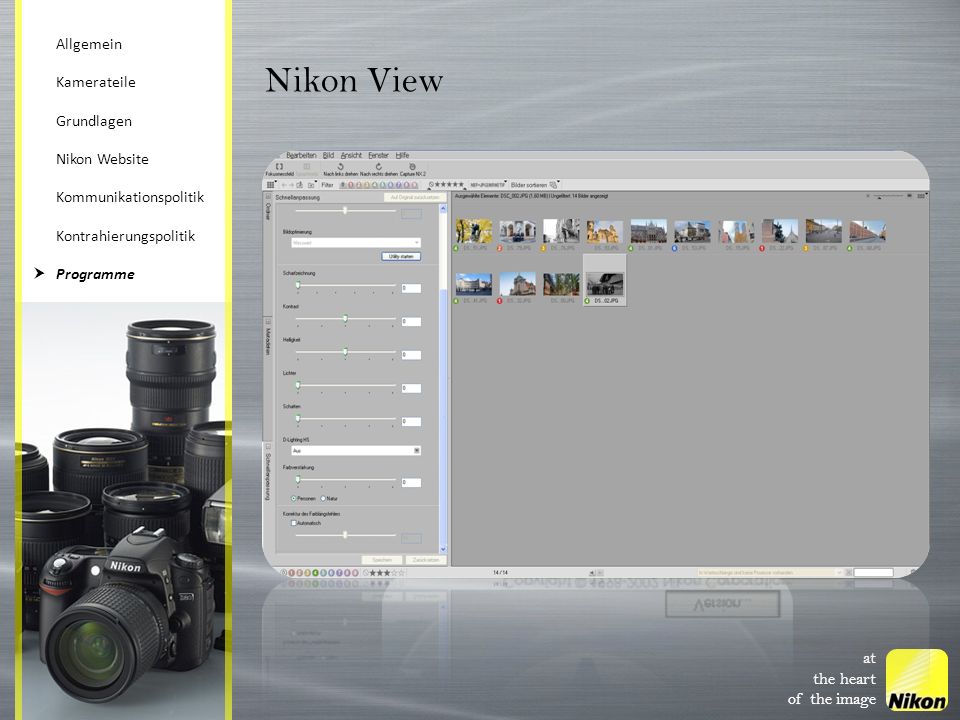The width and height of the screenshot is (960, 720).
Task: Go to Nikon Website slide section
Action: pyautogui.click(x=102, y=159)
